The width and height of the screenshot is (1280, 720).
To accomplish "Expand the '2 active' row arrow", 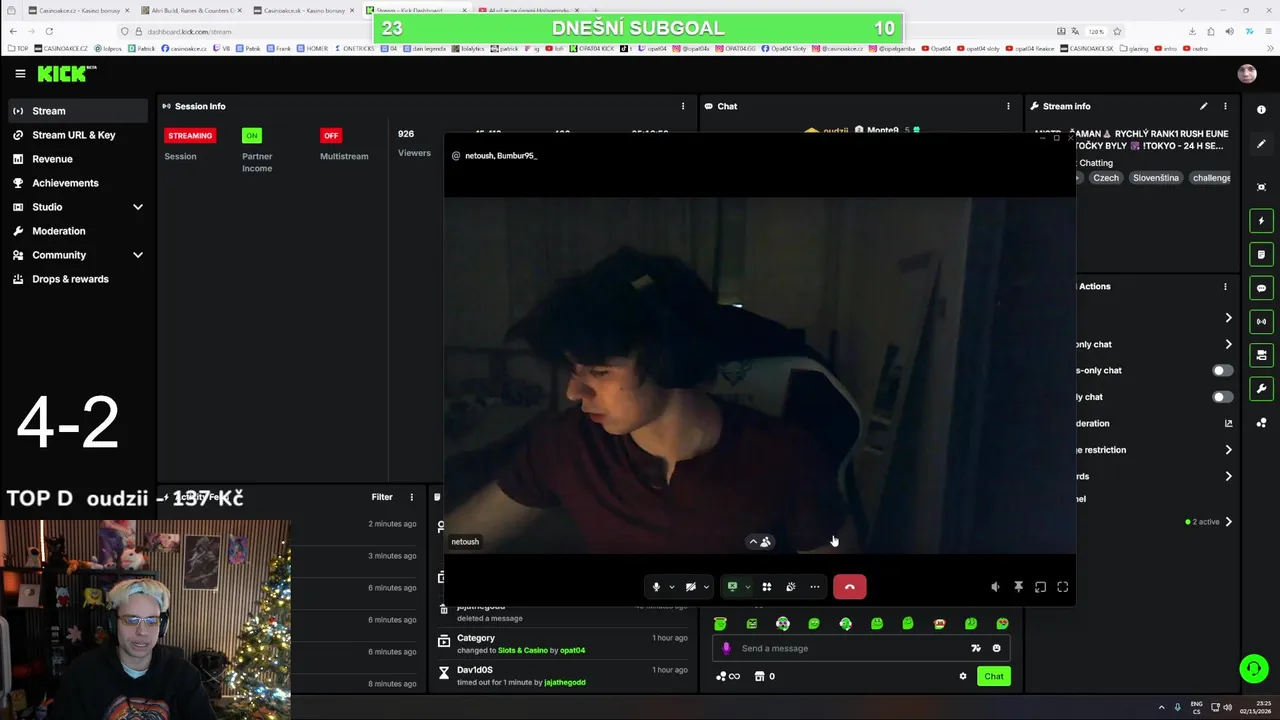I will click(1228, 522).
